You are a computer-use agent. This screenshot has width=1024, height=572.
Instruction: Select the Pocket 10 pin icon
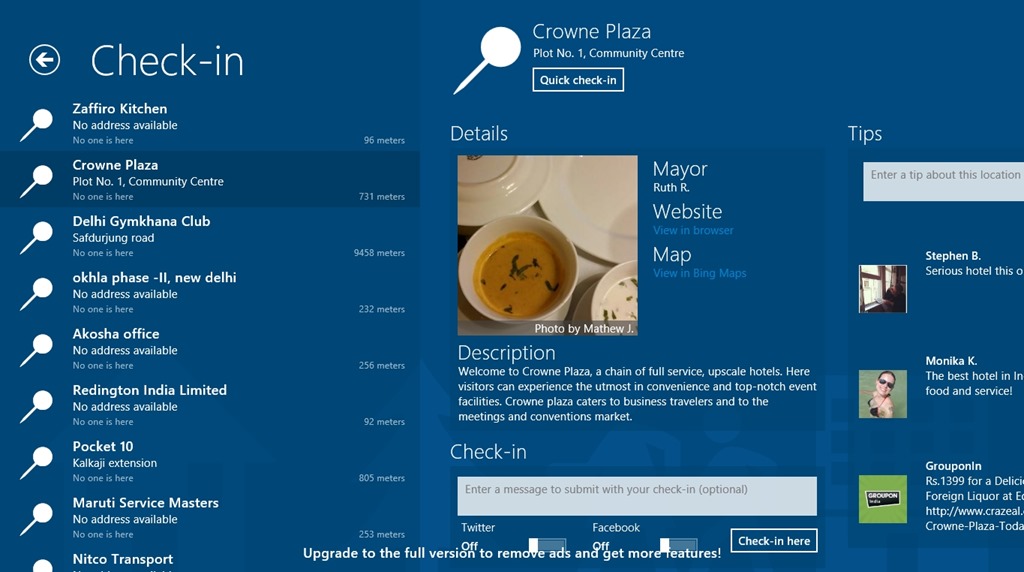36,463
